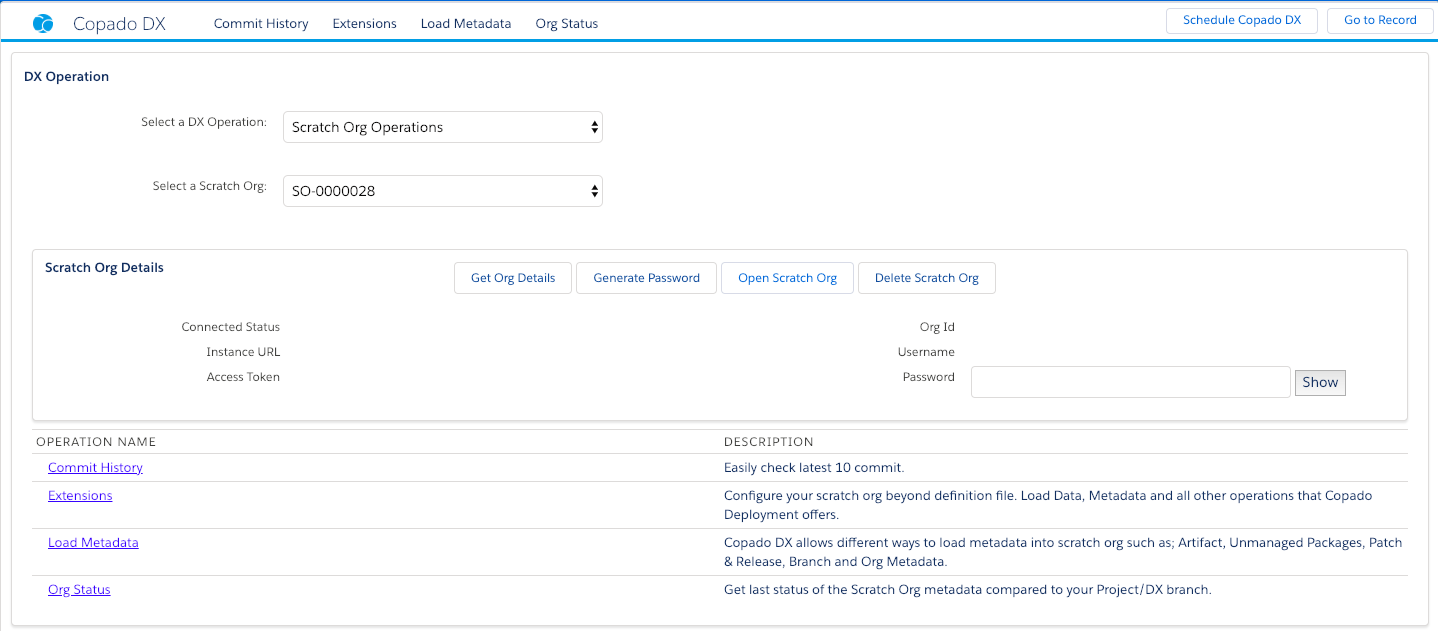Click the OPERATION NAME column header
The image size is (1438, 631).
pos(96,442)
